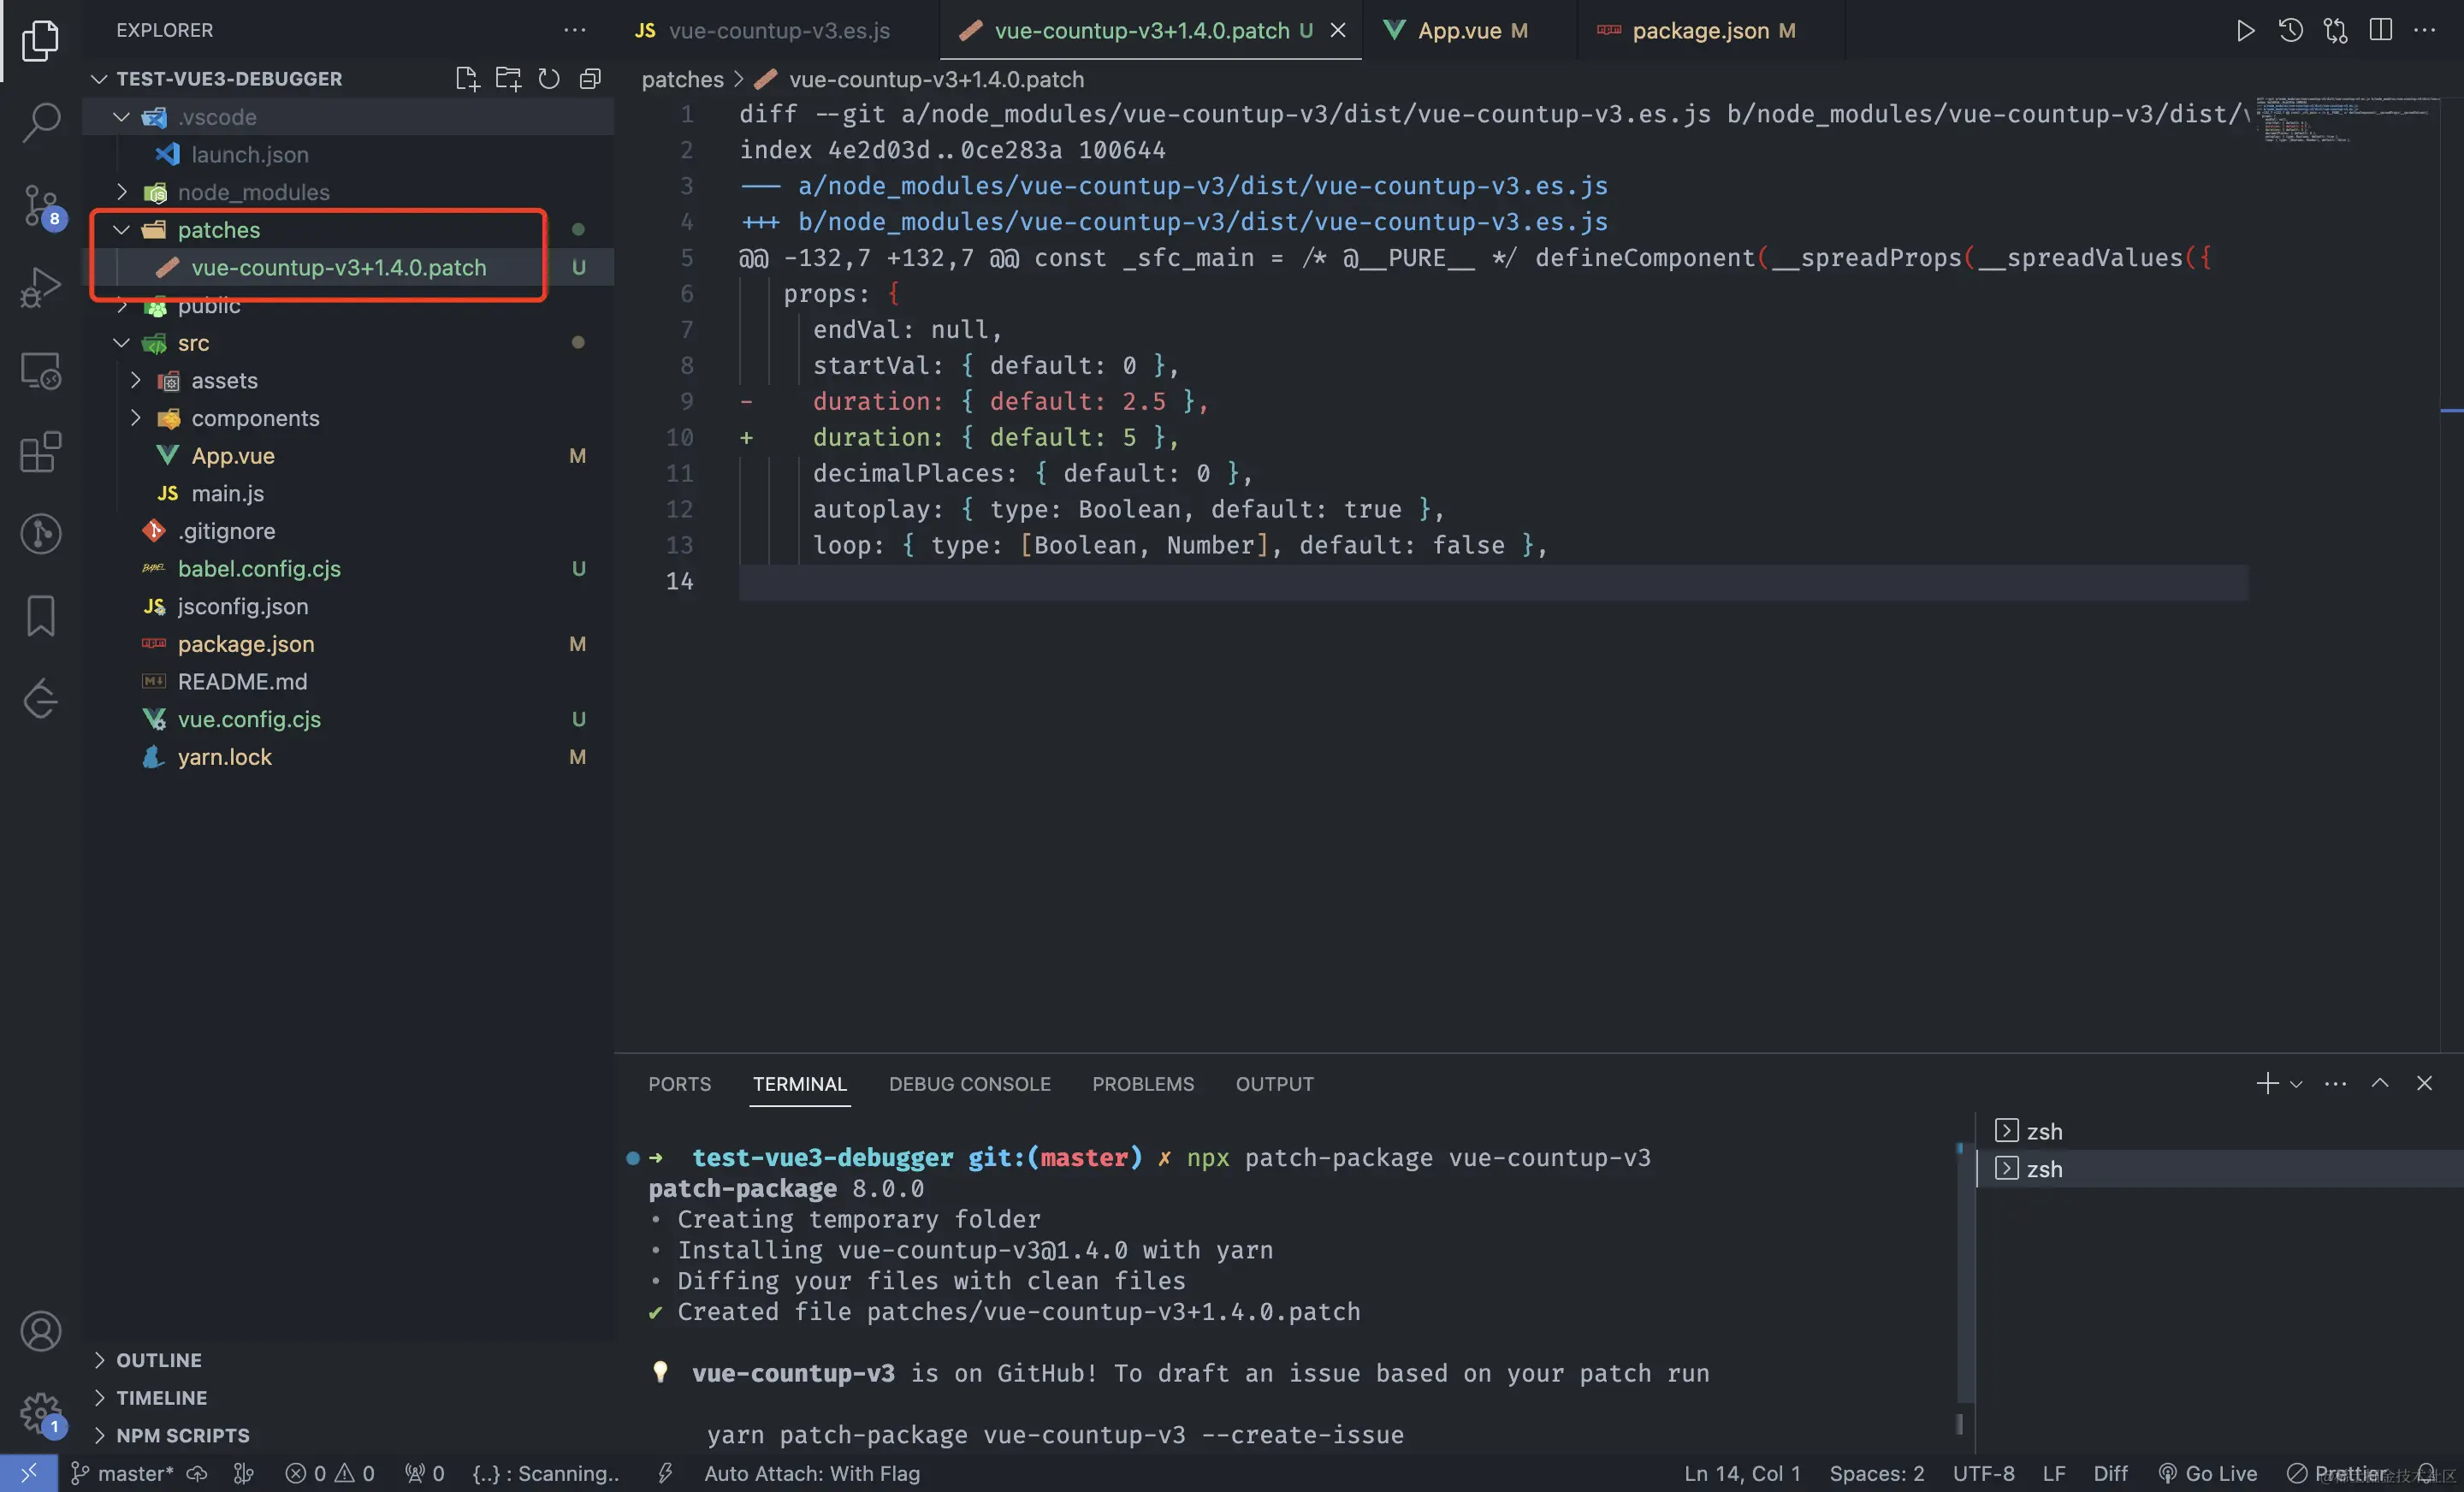The height and width of the screenshot is (1492, 2464).
Task: Switch to vue-countup-v3.es.js editor tab
Action: [x=776, y=30]
